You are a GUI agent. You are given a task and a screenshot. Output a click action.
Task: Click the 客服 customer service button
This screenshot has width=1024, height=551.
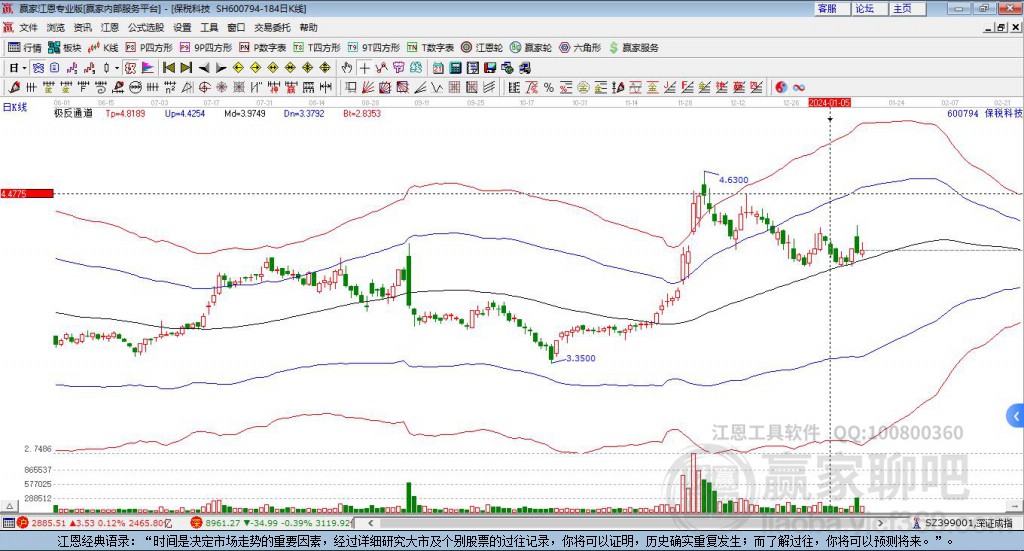tap(832, 8)
